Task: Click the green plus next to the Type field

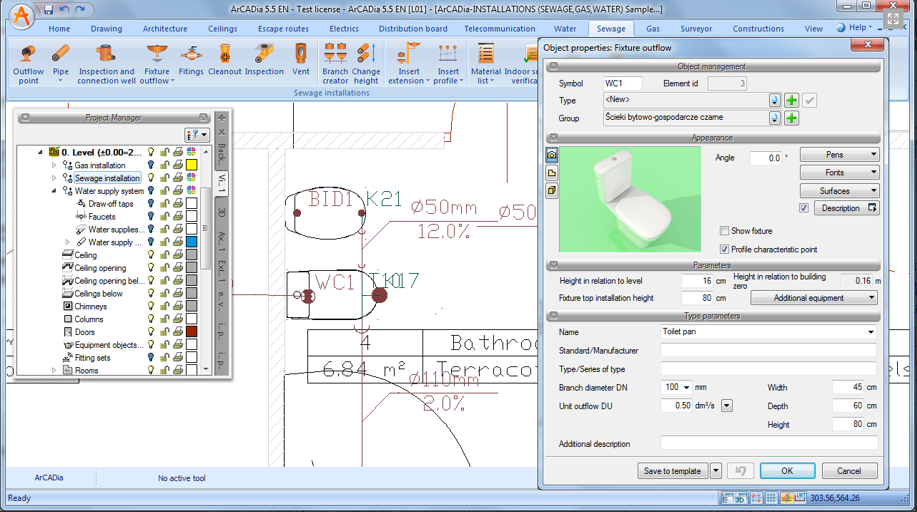Action: pyautogui.click(x=791, y=101)
